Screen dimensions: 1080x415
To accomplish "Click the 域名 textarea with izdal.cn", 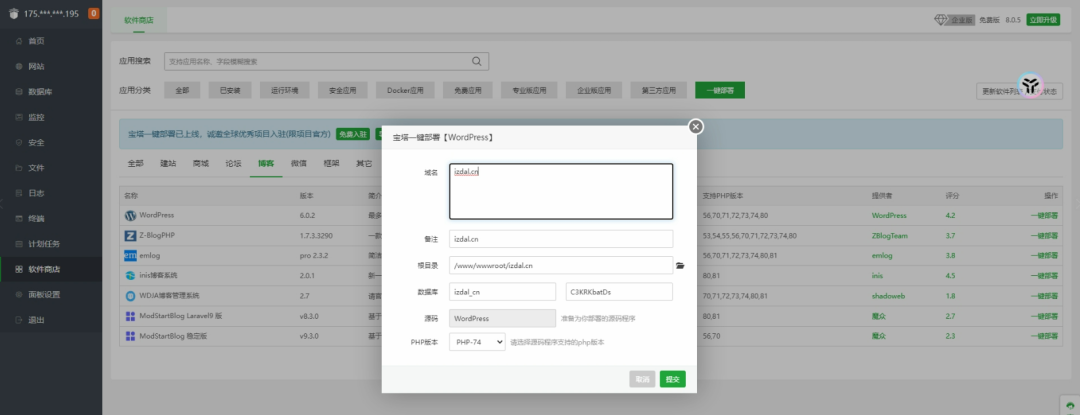I will pos(561,191).
